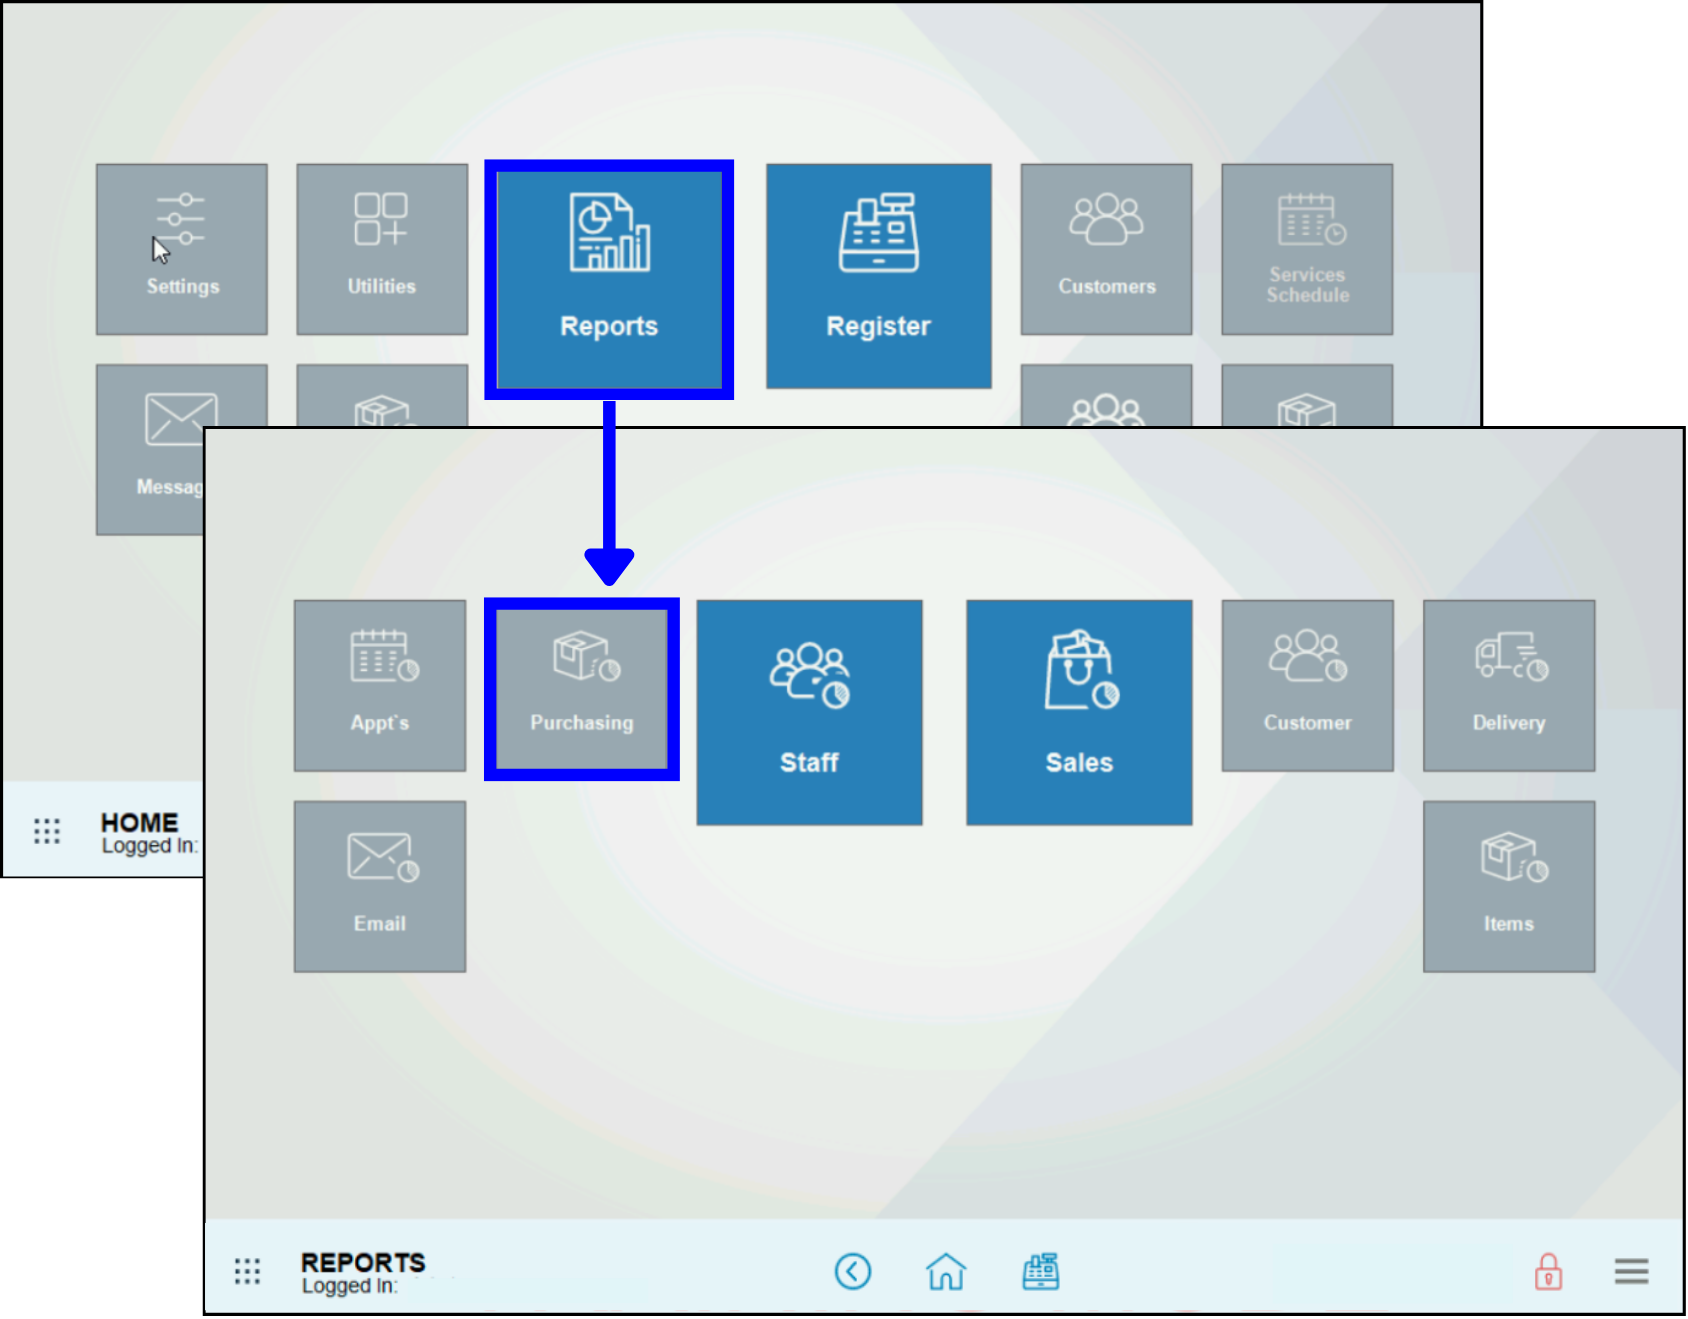Open the Sales reports tile
The width and height of the screenshot is (1688, 1319).
point(1078,711)
